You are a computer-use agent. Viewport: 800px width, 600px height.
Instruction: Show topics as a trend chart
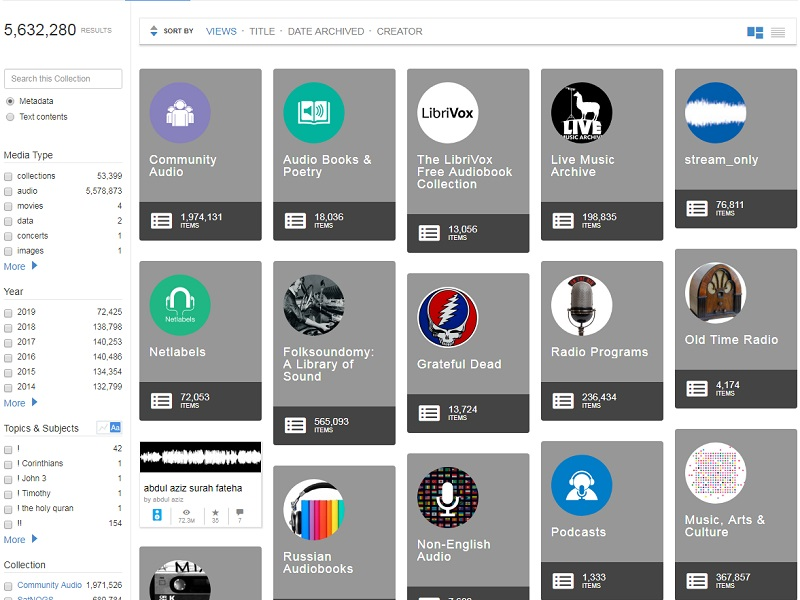[x=103, y=428]
